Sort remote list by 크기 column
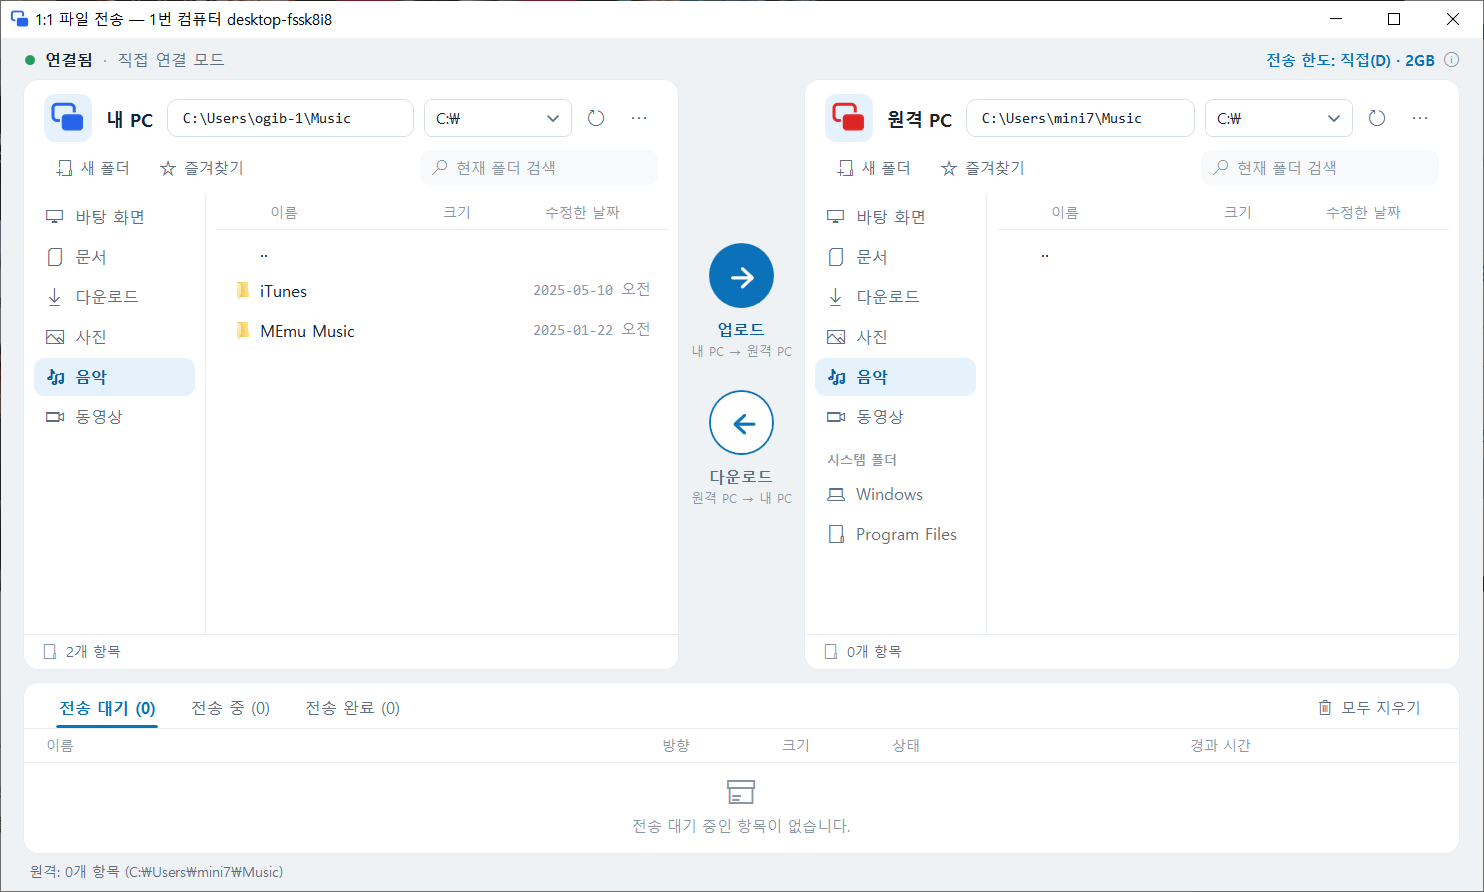Image resolution: width=1484 pixels, height=892 pixels. click(1238, 212)
